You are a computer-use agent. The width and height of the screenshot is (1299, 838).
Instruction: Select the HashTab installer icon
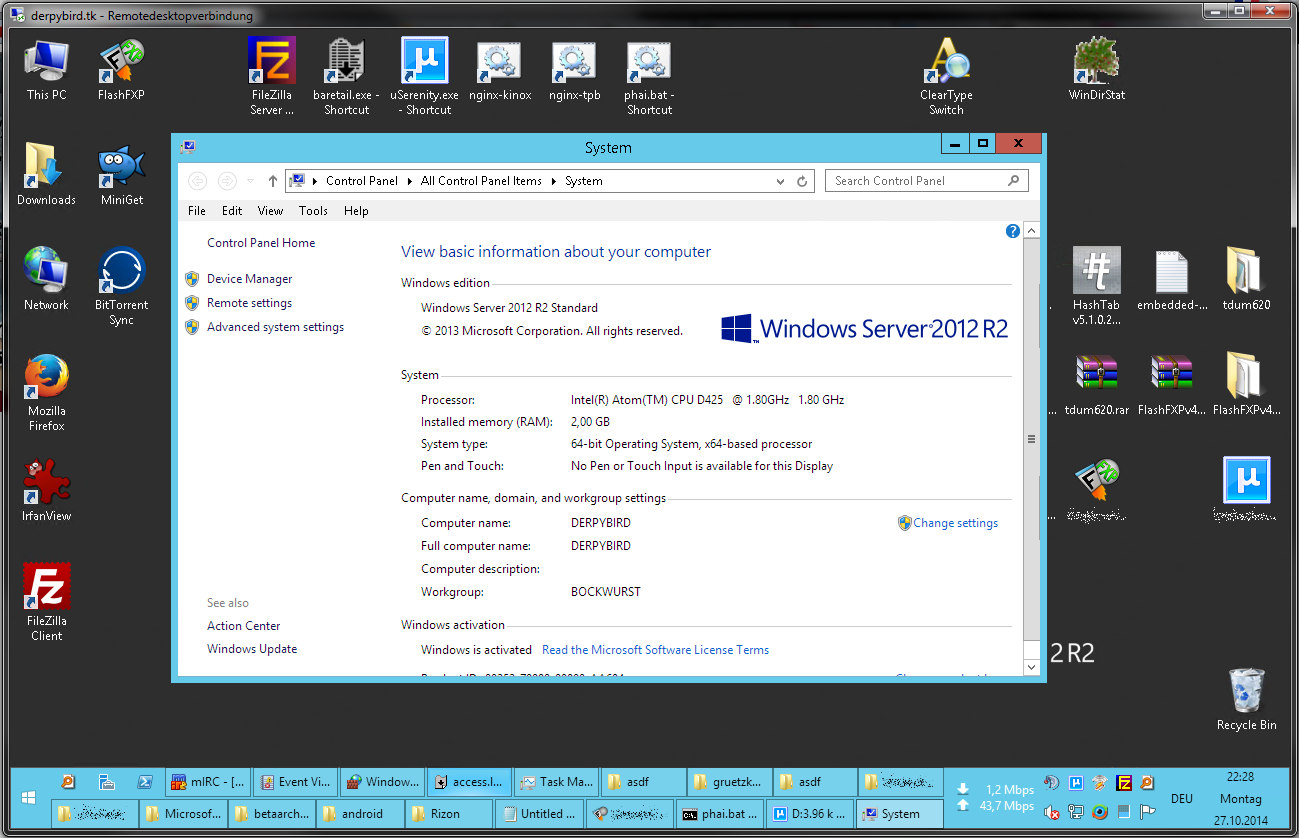(x=1096, y=287)
